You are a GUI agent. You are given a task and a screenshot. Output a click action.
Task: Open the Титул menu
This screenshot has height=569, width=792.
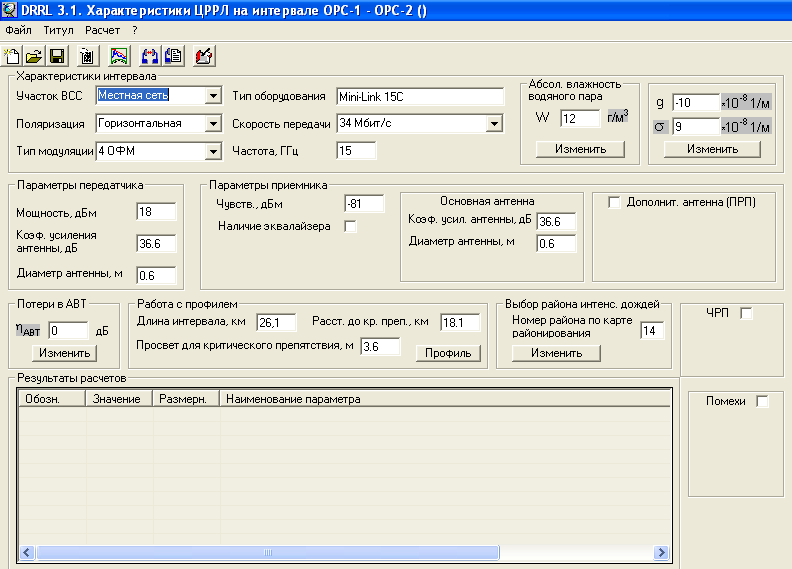tap(58, 30)
